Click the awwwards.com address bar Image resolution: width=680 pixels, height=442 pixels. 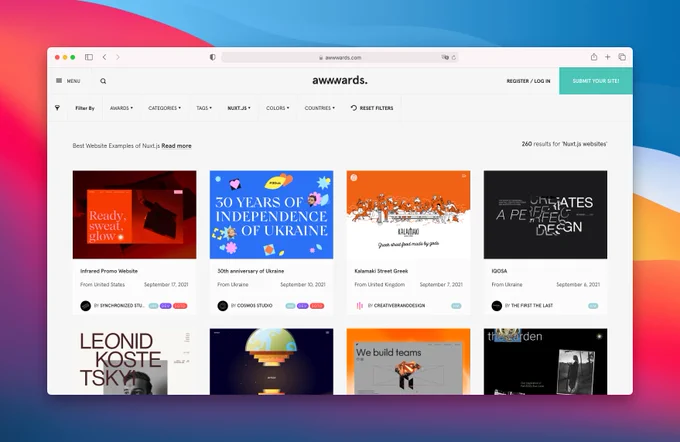tap(340, 57)
